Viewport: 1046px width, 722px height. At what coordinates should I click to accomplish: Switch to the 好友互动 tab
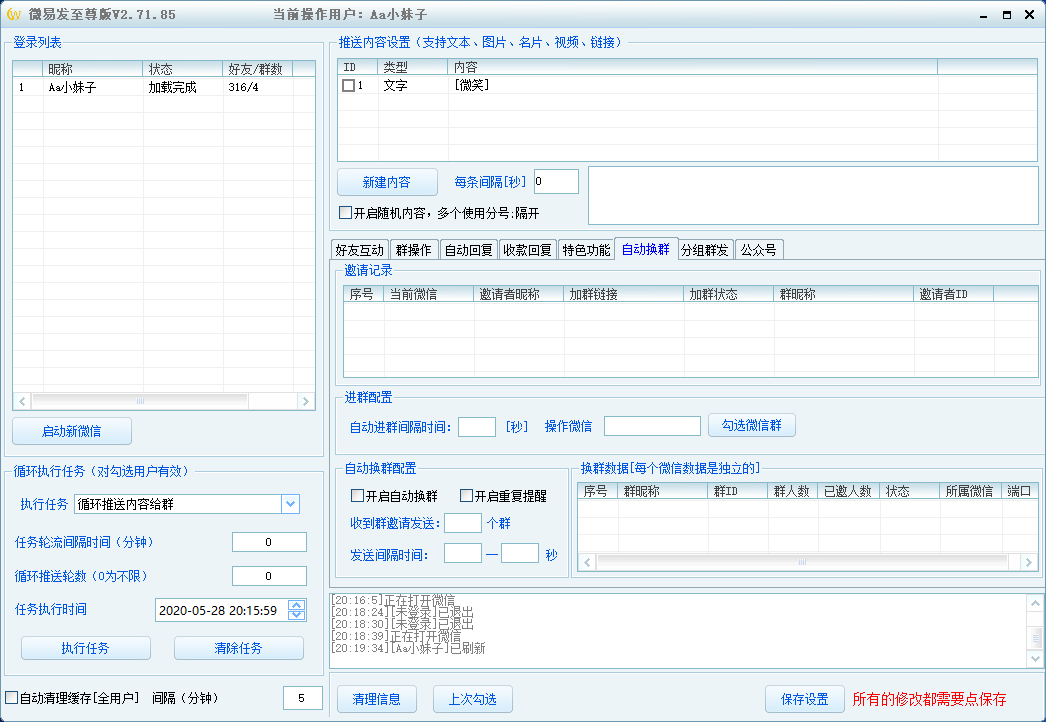click(359, 250)
